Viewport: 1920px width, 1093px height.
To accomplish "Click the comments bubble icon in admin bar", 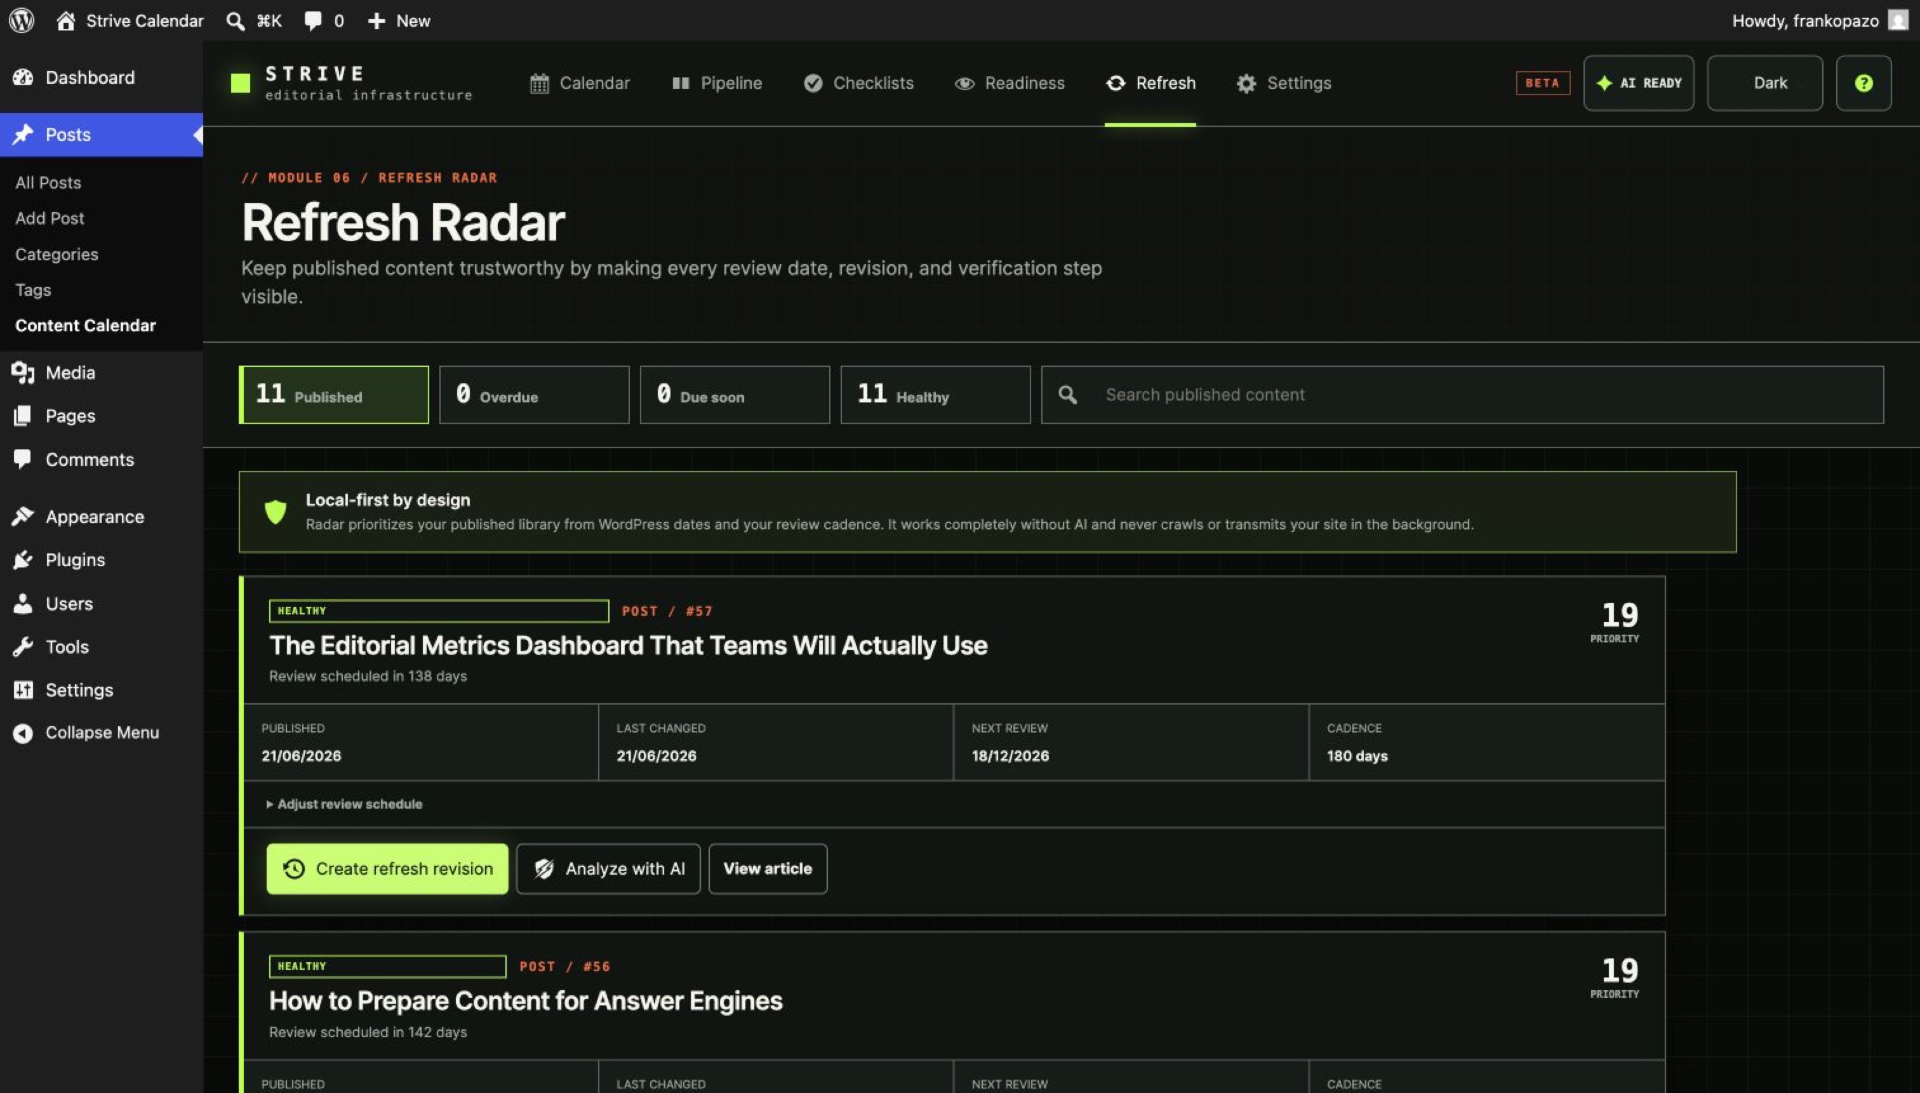I will point(313,21).
